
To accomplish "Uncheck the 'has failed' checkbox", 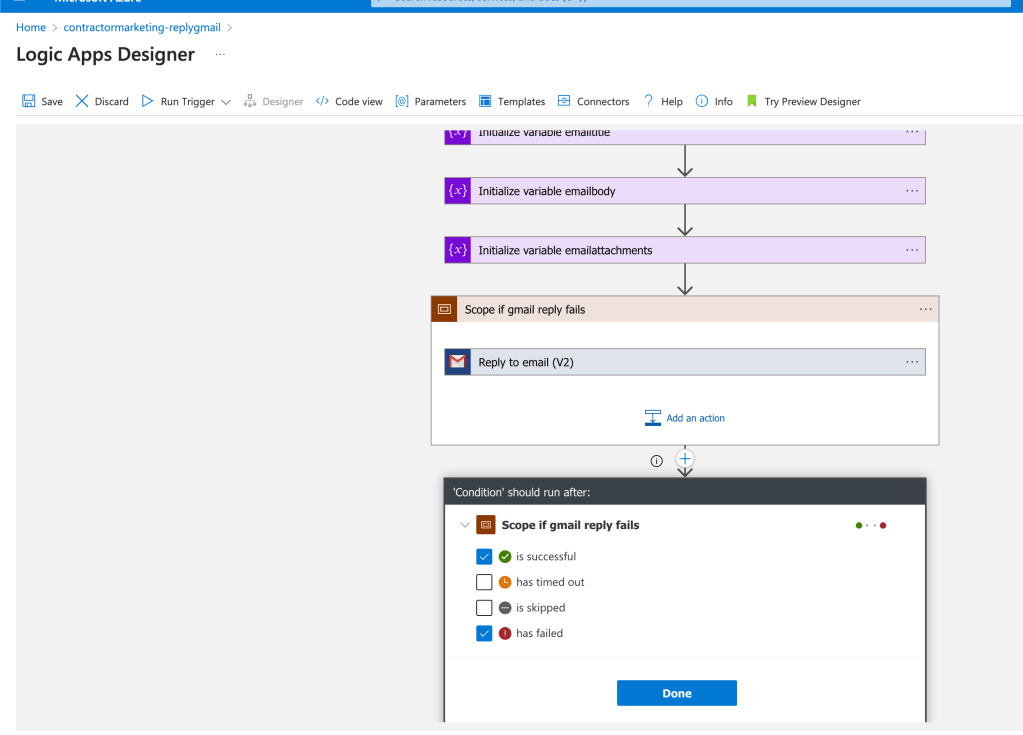I will [484, 633].
